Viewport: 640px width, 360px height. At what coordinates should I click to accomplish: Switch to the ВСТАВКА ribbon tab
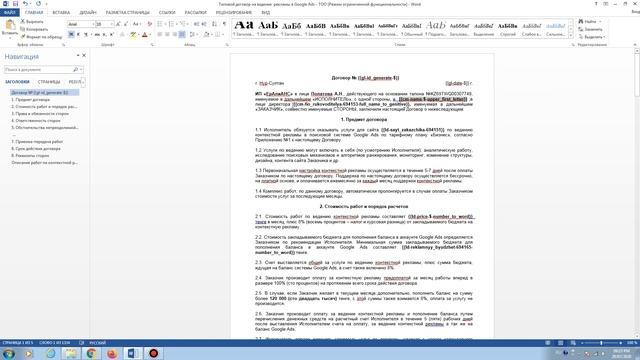pyautogui.click(x=61, y=13)
